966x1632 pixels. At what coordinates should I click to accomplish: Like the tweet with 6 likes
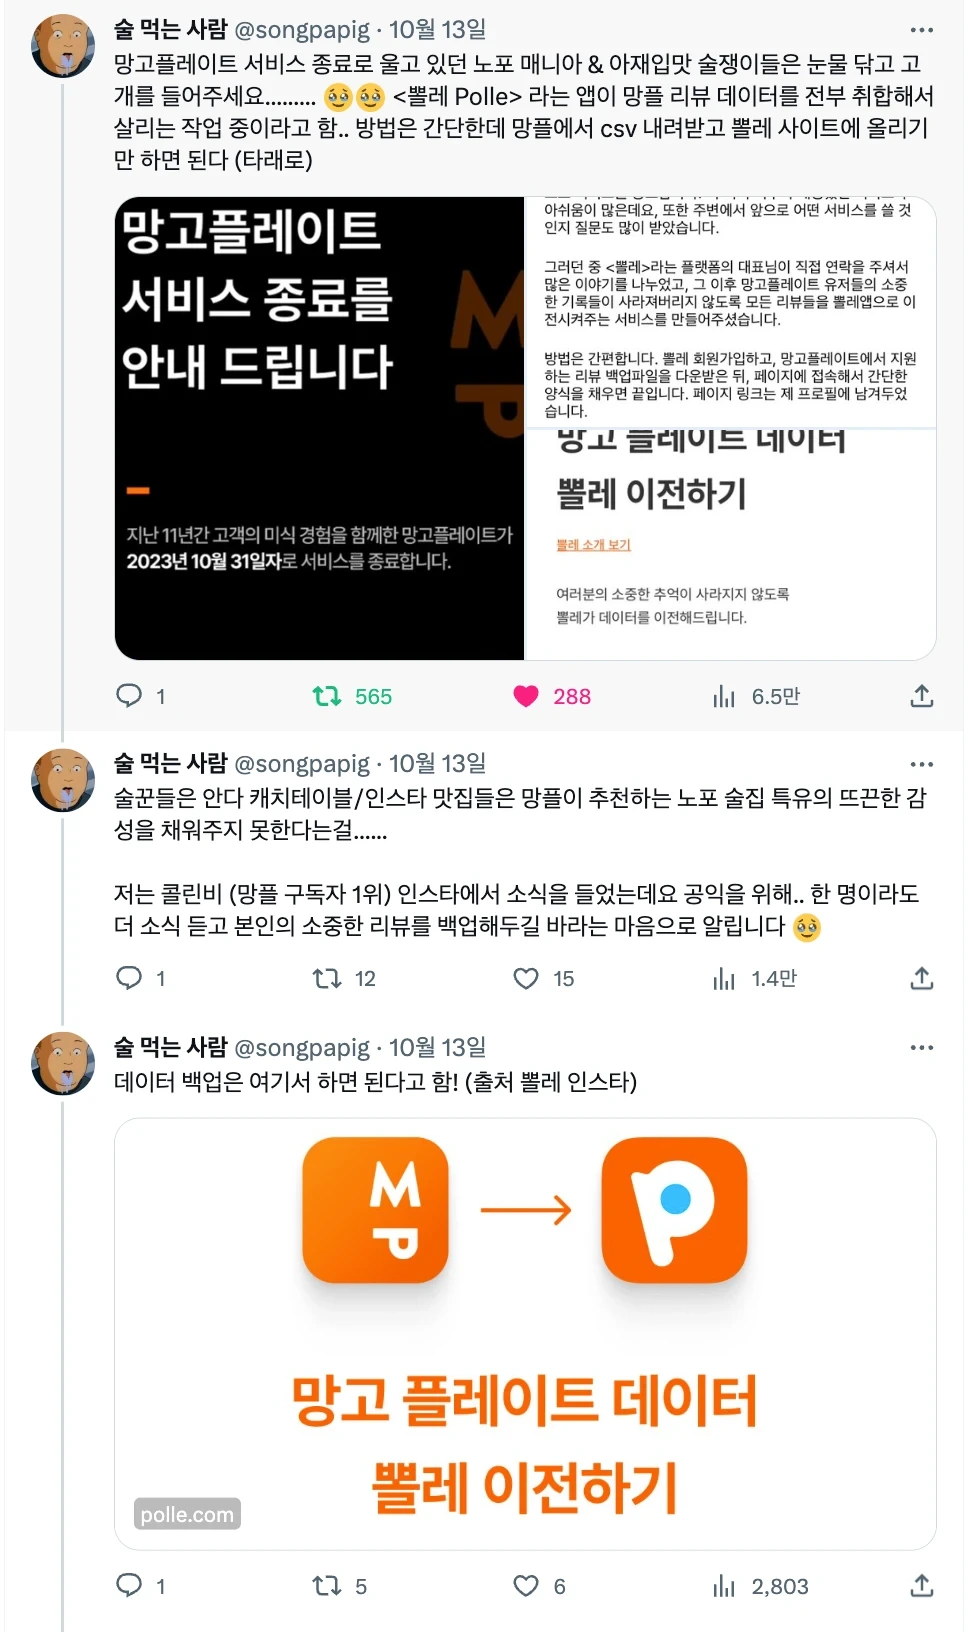[x=526, y=1586]
